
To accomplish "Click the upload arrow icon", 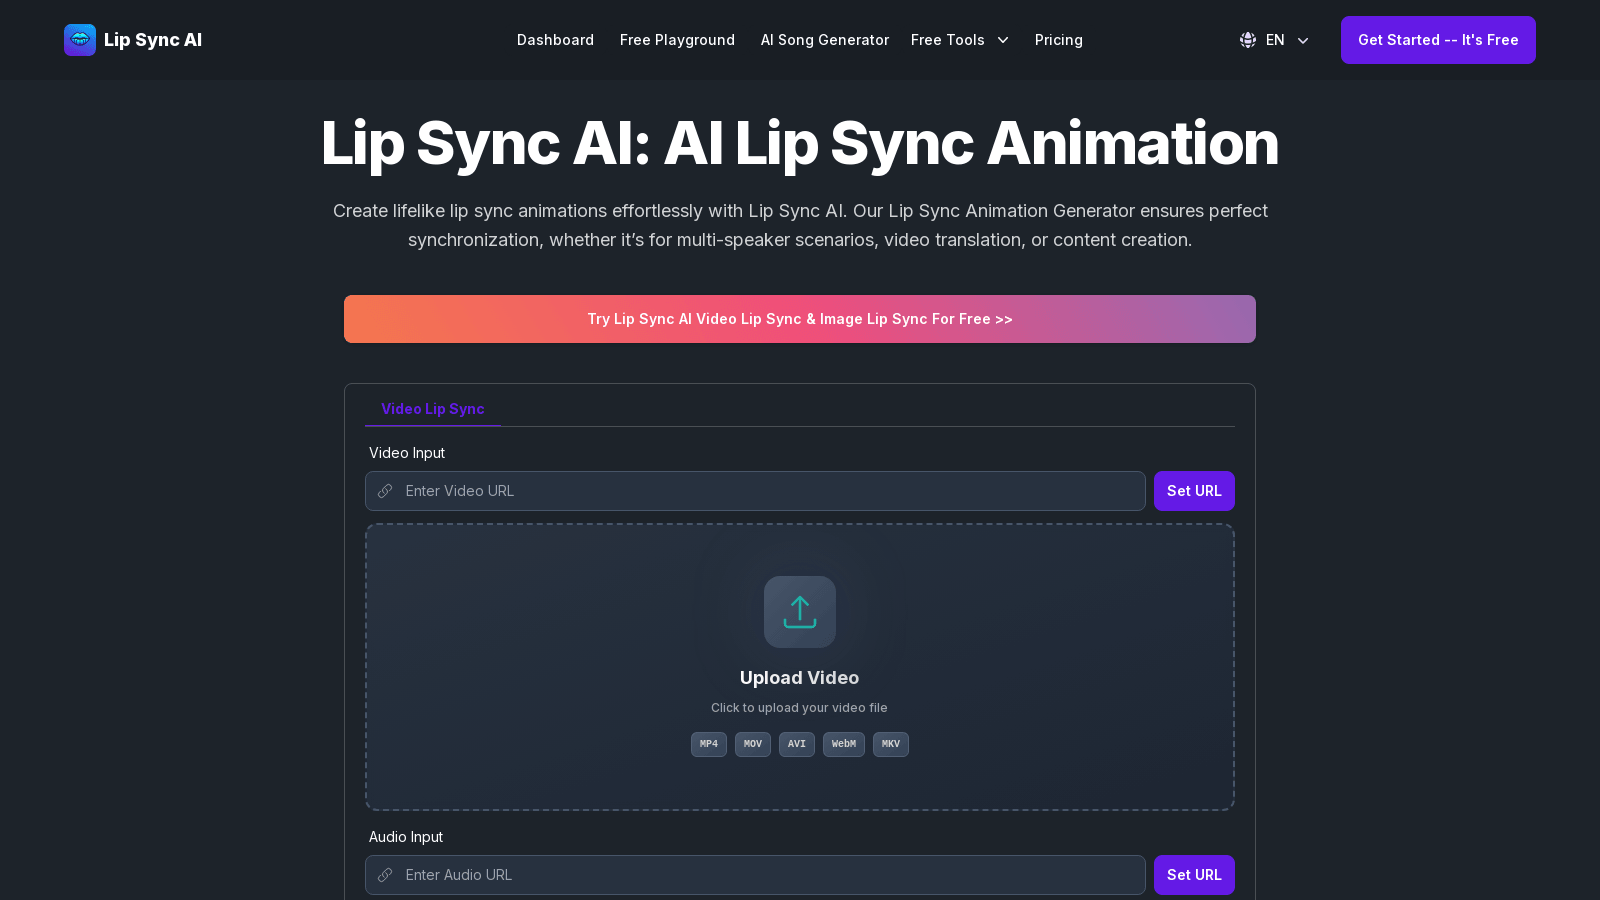I will (800, 612).
